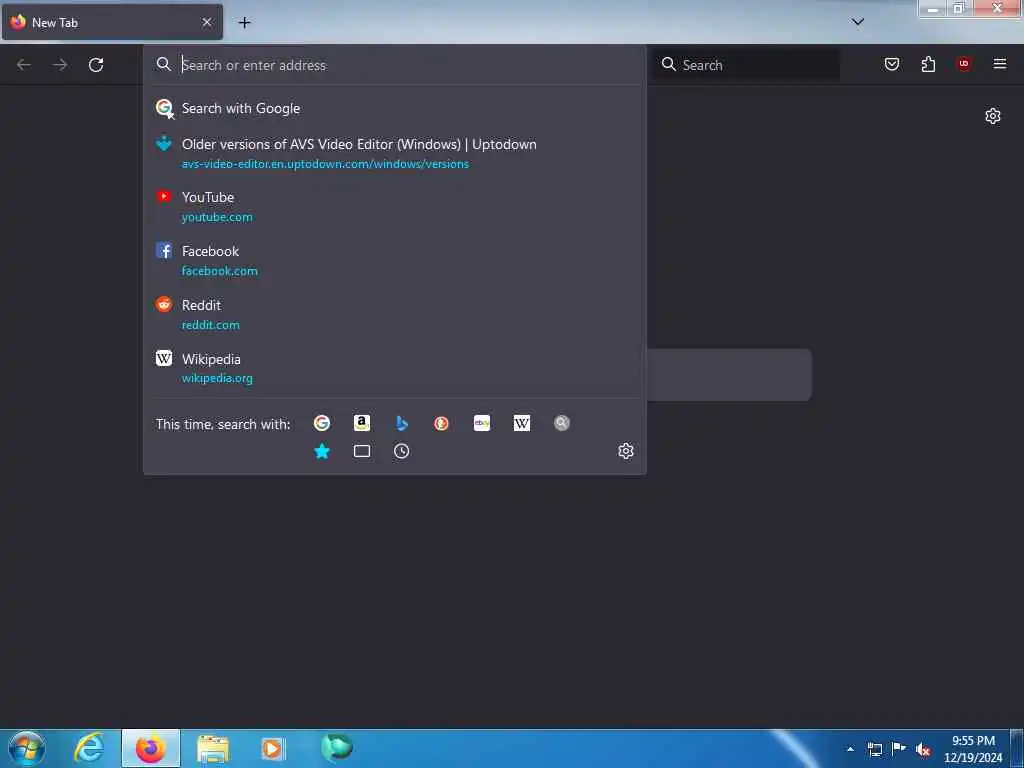
Task: Open the uBlock Origin extension icon
Action: 964,63
